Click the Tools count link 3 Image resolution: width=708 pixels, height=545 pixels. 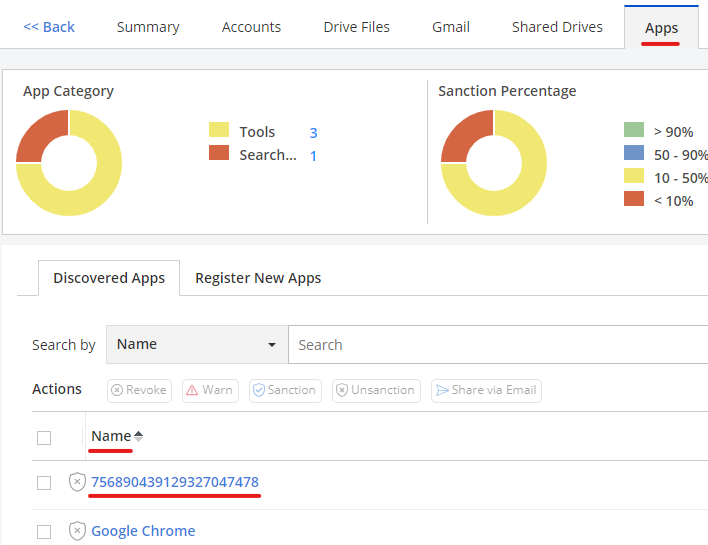pyautogui.click(x=313, y=132)
